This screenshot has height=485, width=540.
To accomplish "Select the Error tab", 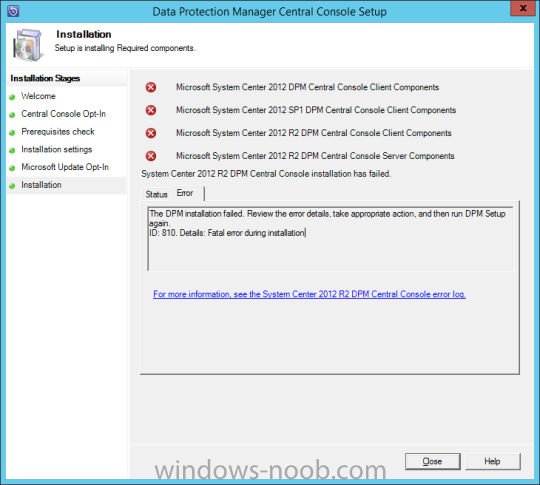I will (x=187, y=193).
